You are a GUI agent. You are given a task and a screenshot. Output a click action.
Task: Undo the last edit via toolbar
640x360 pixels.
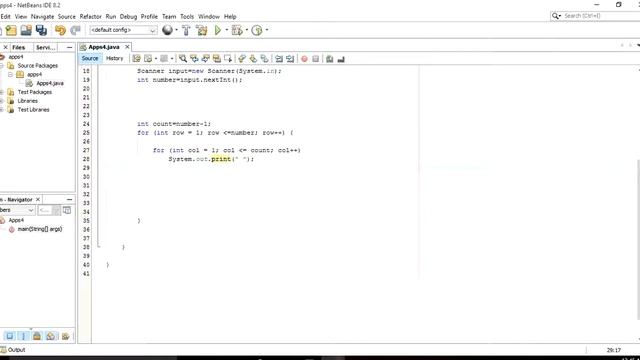coord(60,30)
